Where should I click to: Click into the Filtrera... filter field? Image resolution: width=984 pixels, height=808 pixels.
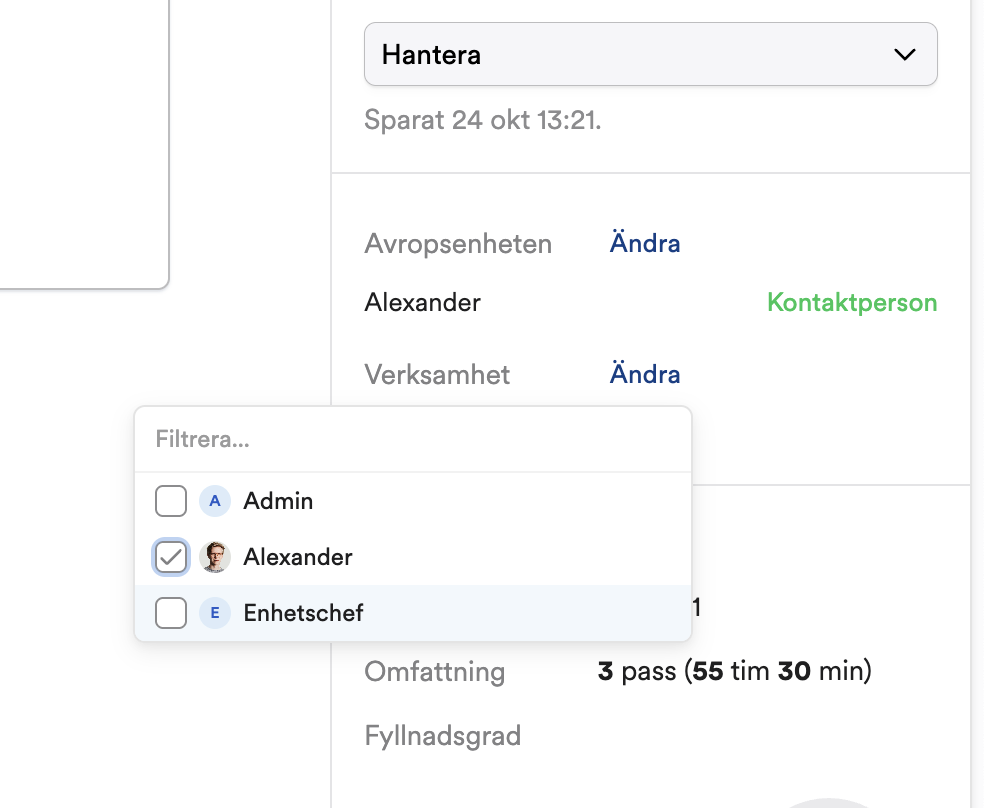[x=413, y=439]
